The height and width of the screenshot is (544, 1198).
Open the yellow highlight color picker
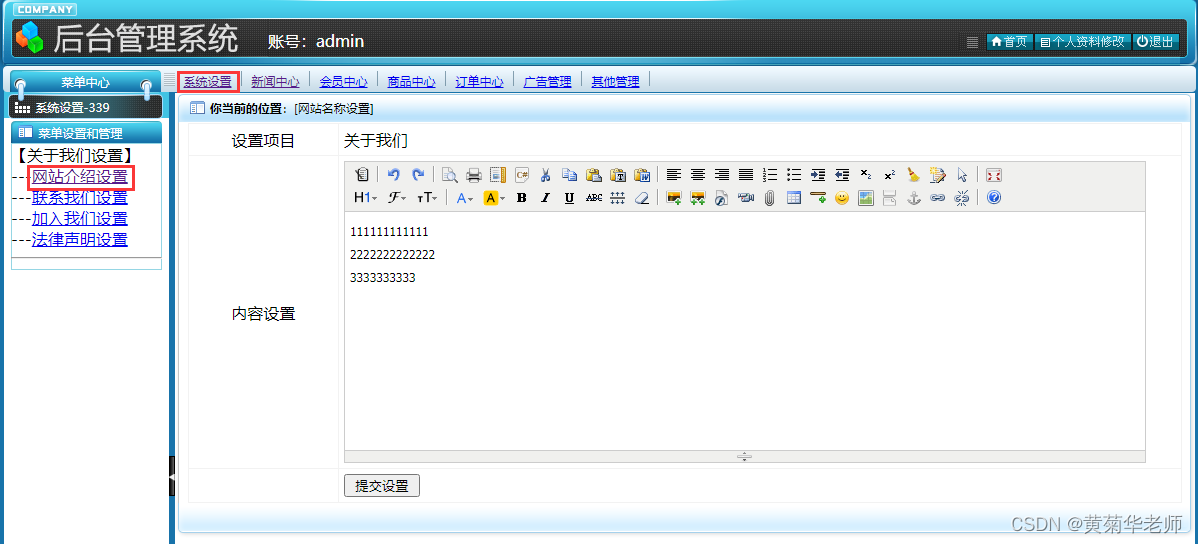(494, 198)
